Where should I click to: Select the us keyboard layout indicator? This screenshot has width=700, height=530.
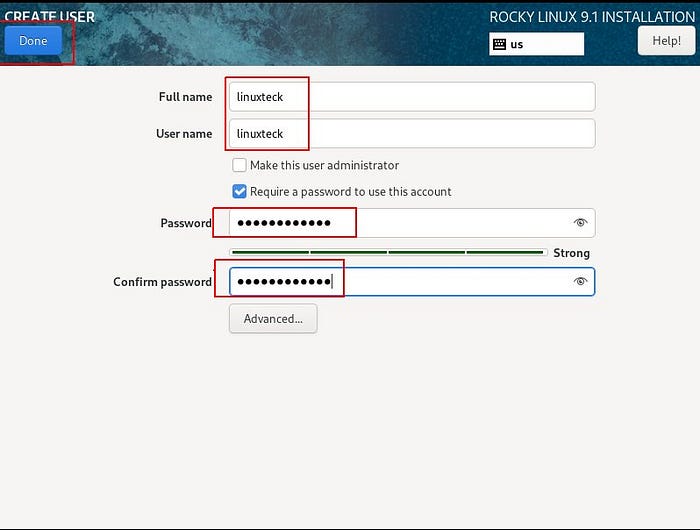(536, 44)
